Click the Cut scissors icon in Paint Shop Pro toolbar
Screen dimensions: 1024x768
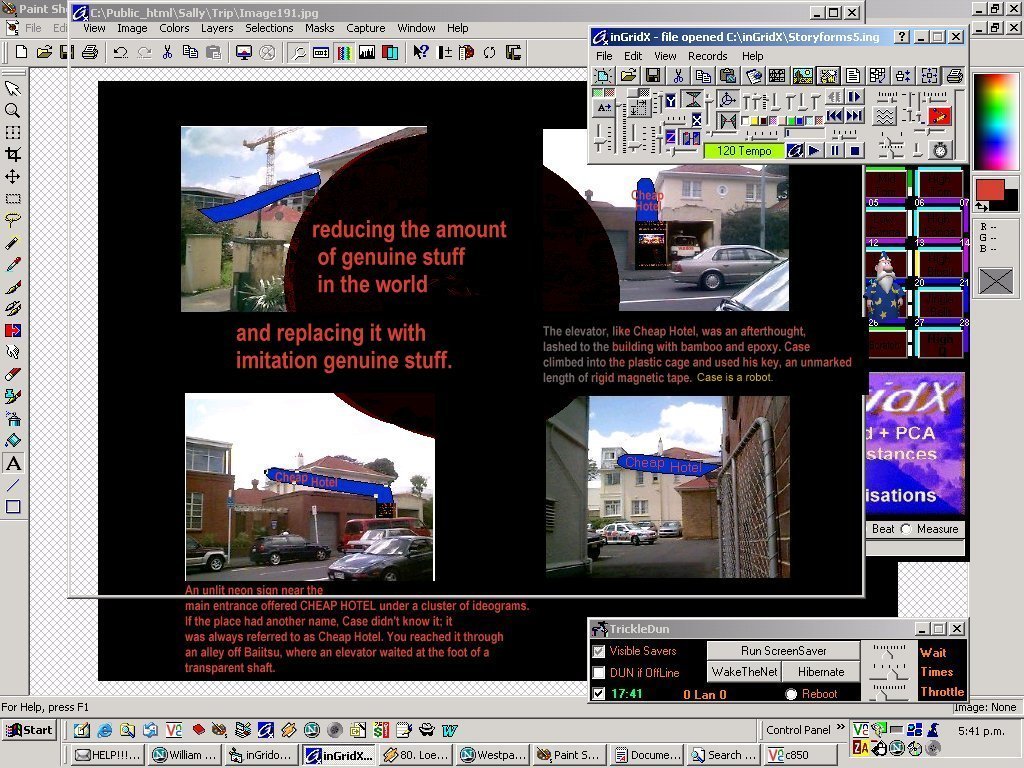click(x=167, y=52)
